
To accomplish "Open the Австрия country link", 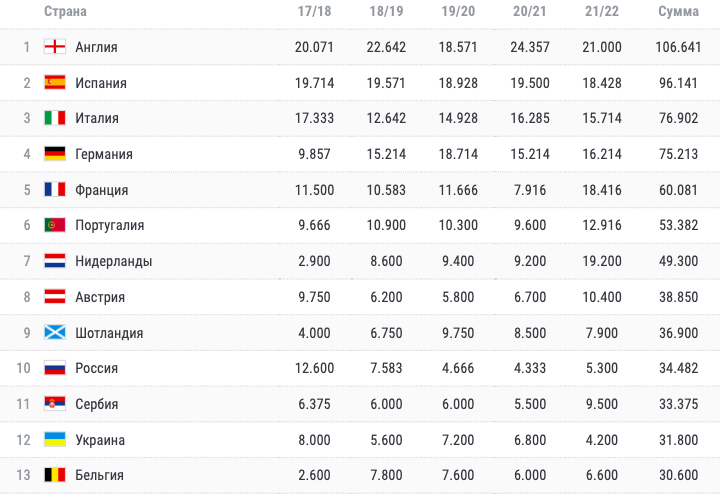I will 100,297.
